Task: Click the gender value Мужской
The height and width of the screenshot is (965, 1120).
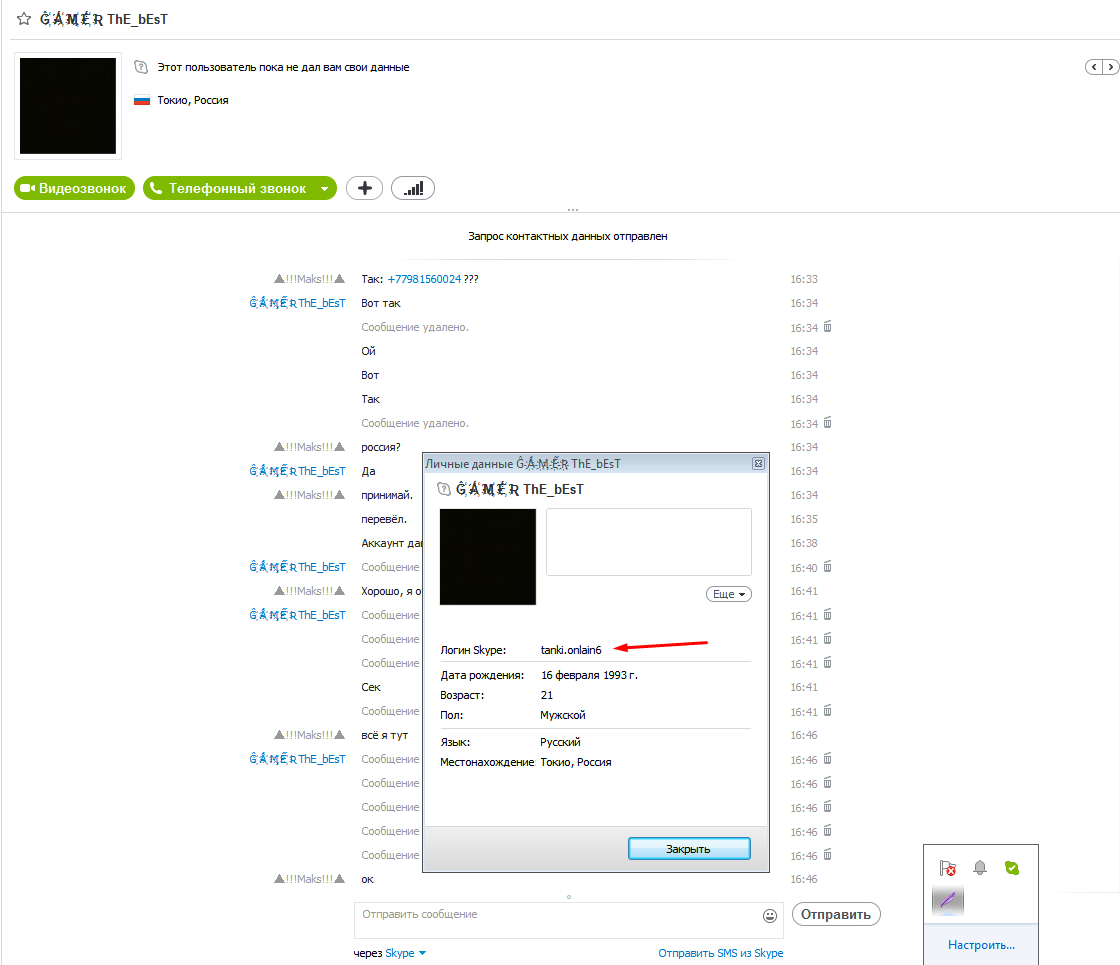Action: coord(563,715)
